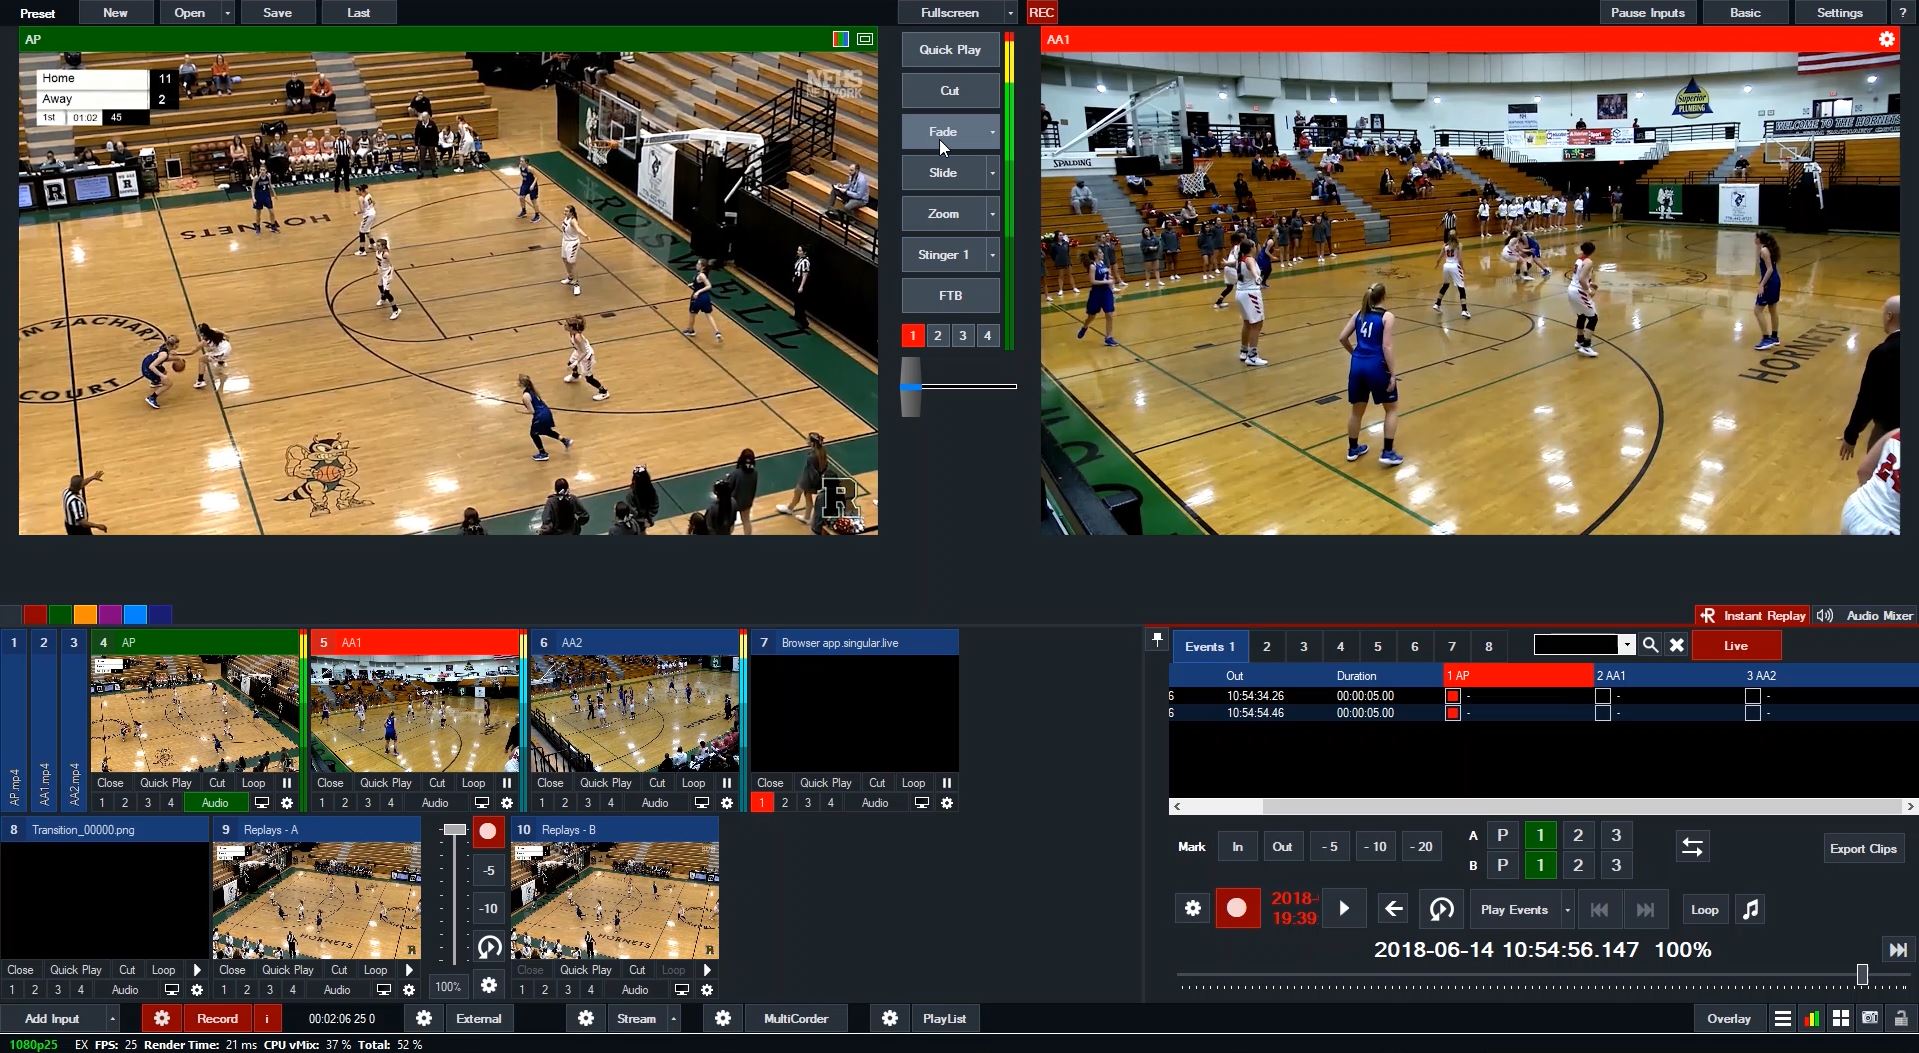The image size is (1919, 1053).
Task: Expand the Fade transition dropdown arrow
Action: pyautogui.click(x=992, y=132)
